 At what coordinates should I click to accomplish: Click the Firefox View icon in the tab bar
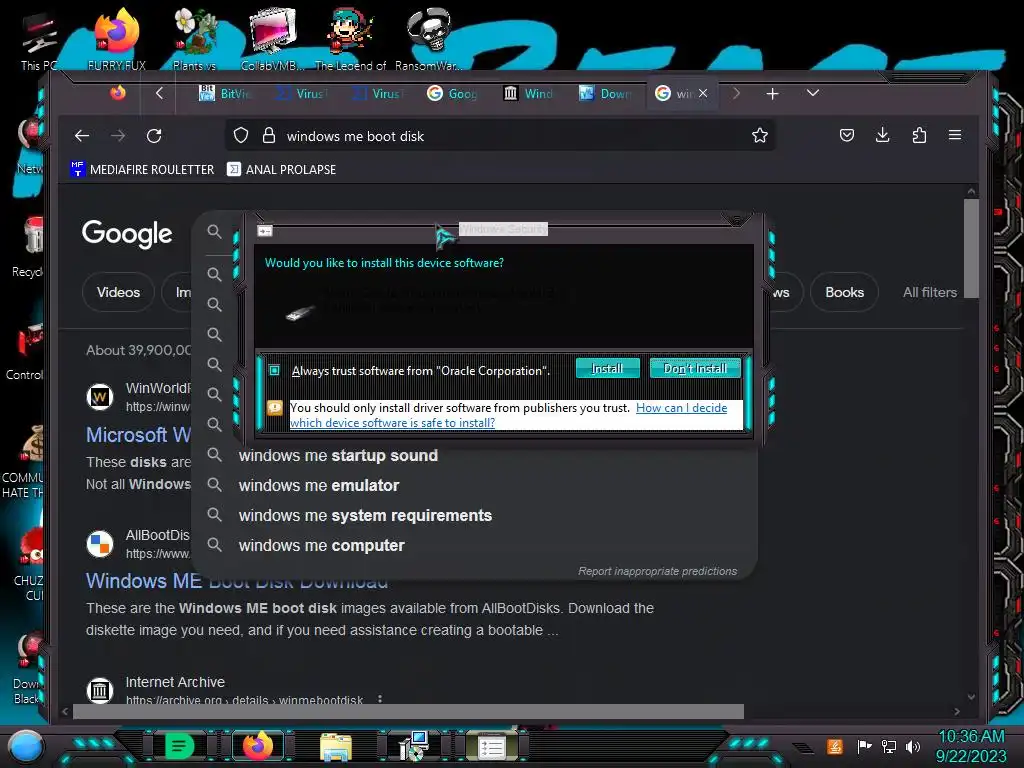(x=118, y=93)
